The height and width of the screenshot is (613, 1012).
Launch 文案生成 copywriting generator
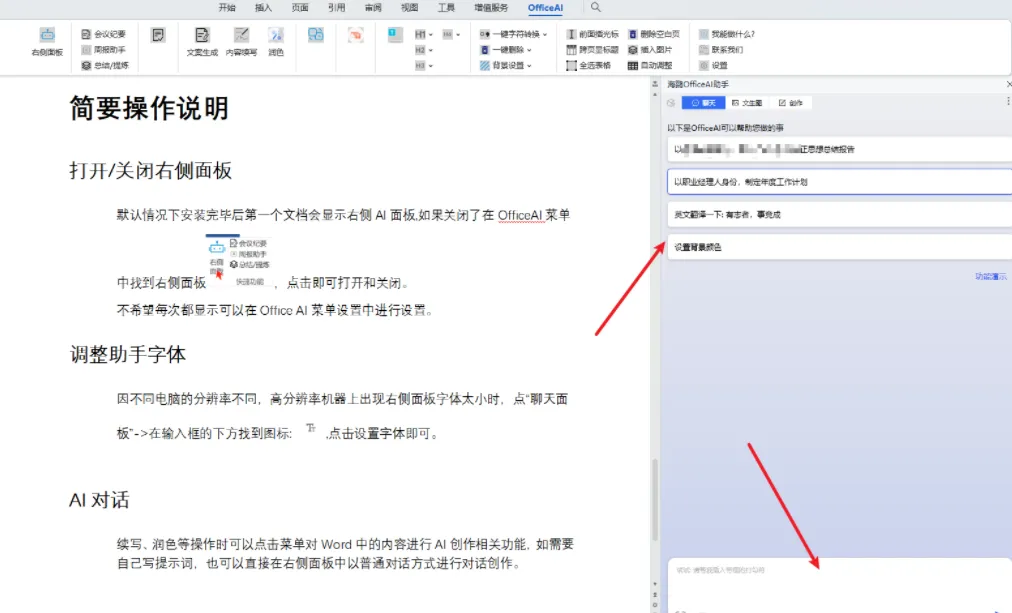[202, 42]
